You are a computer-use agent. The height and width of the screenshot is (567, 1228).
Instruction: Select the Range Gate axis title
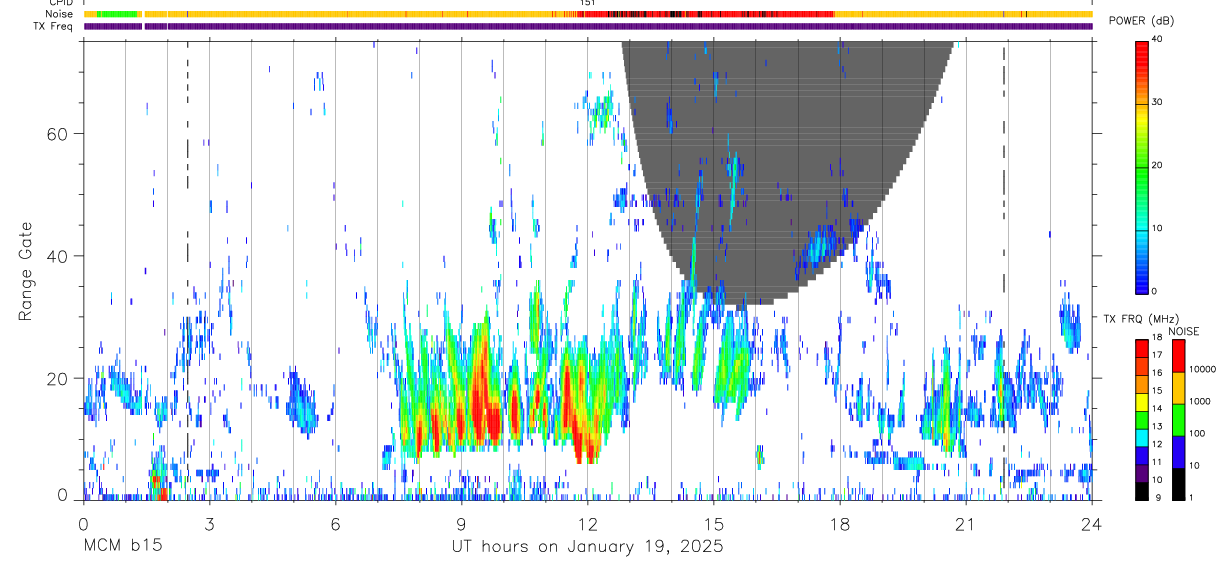pyautogui.click(x=26, y=270)
